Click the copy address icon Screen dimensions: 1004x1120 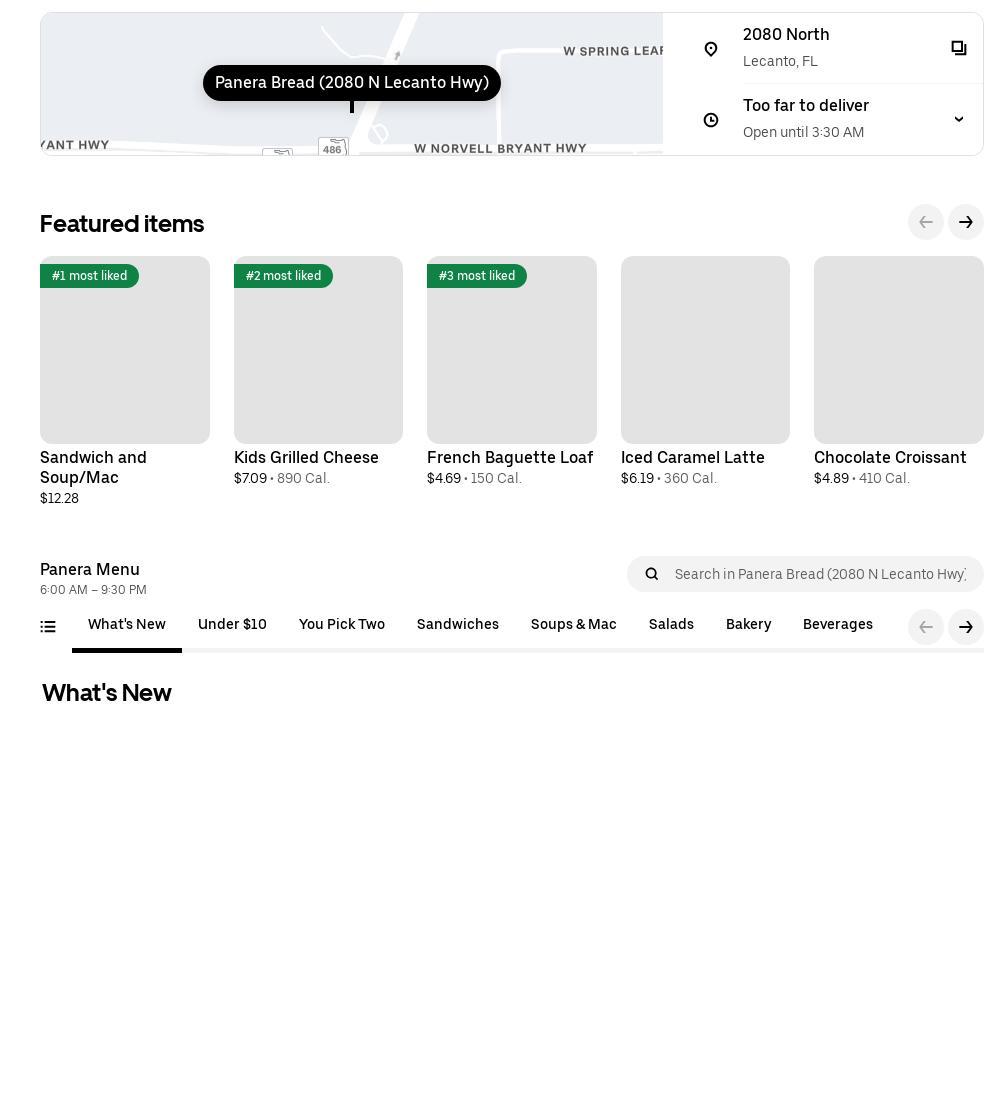click(958, 48)
